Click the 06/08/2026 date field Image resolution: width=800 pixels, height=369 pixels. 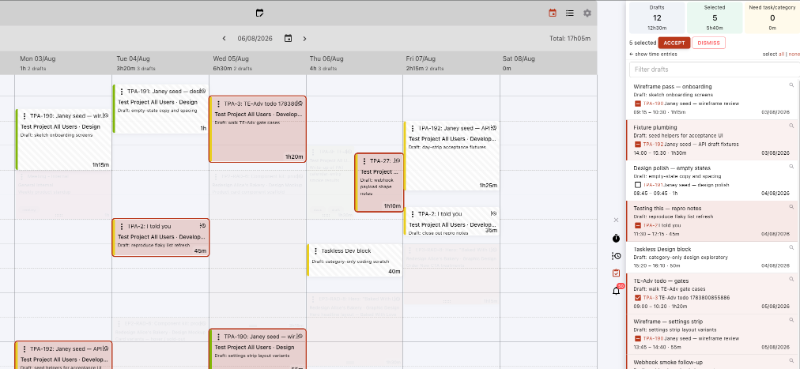click(x=255, y=38)
